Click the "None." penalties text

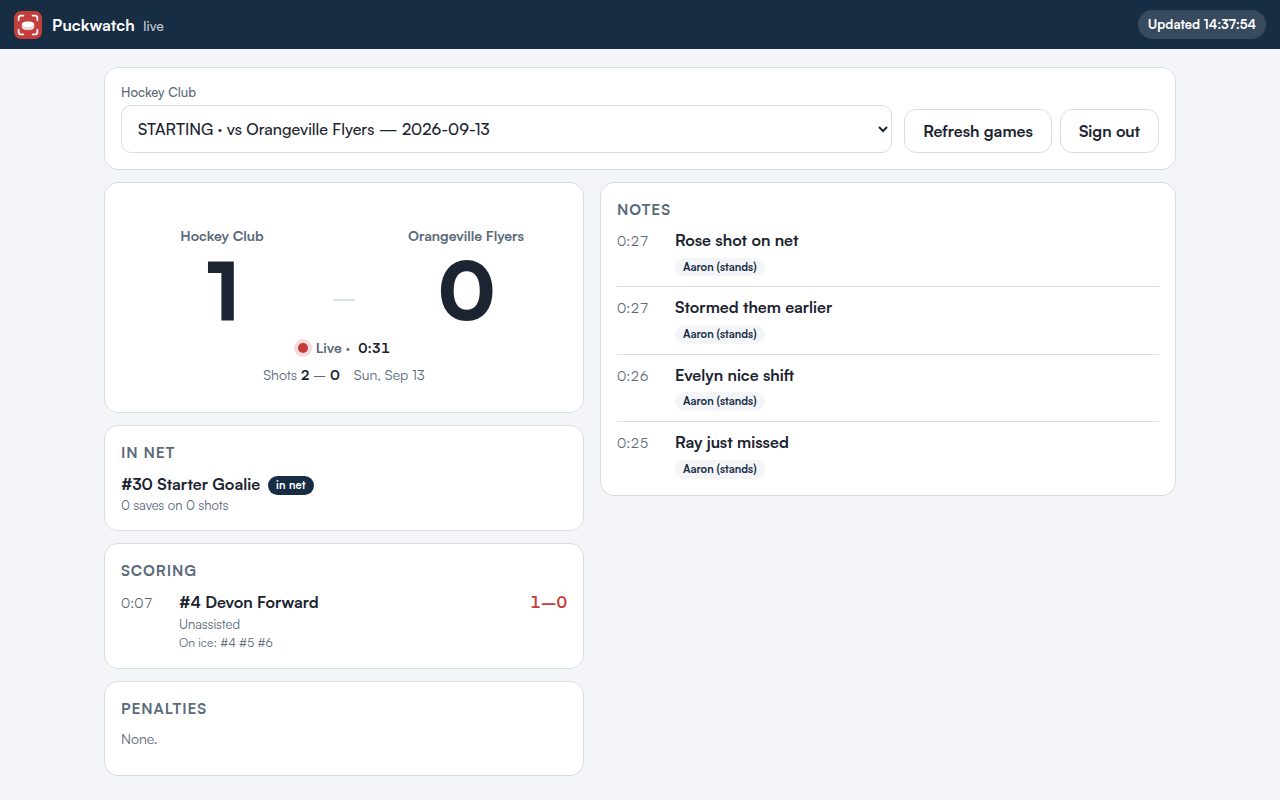coord(139,739)
